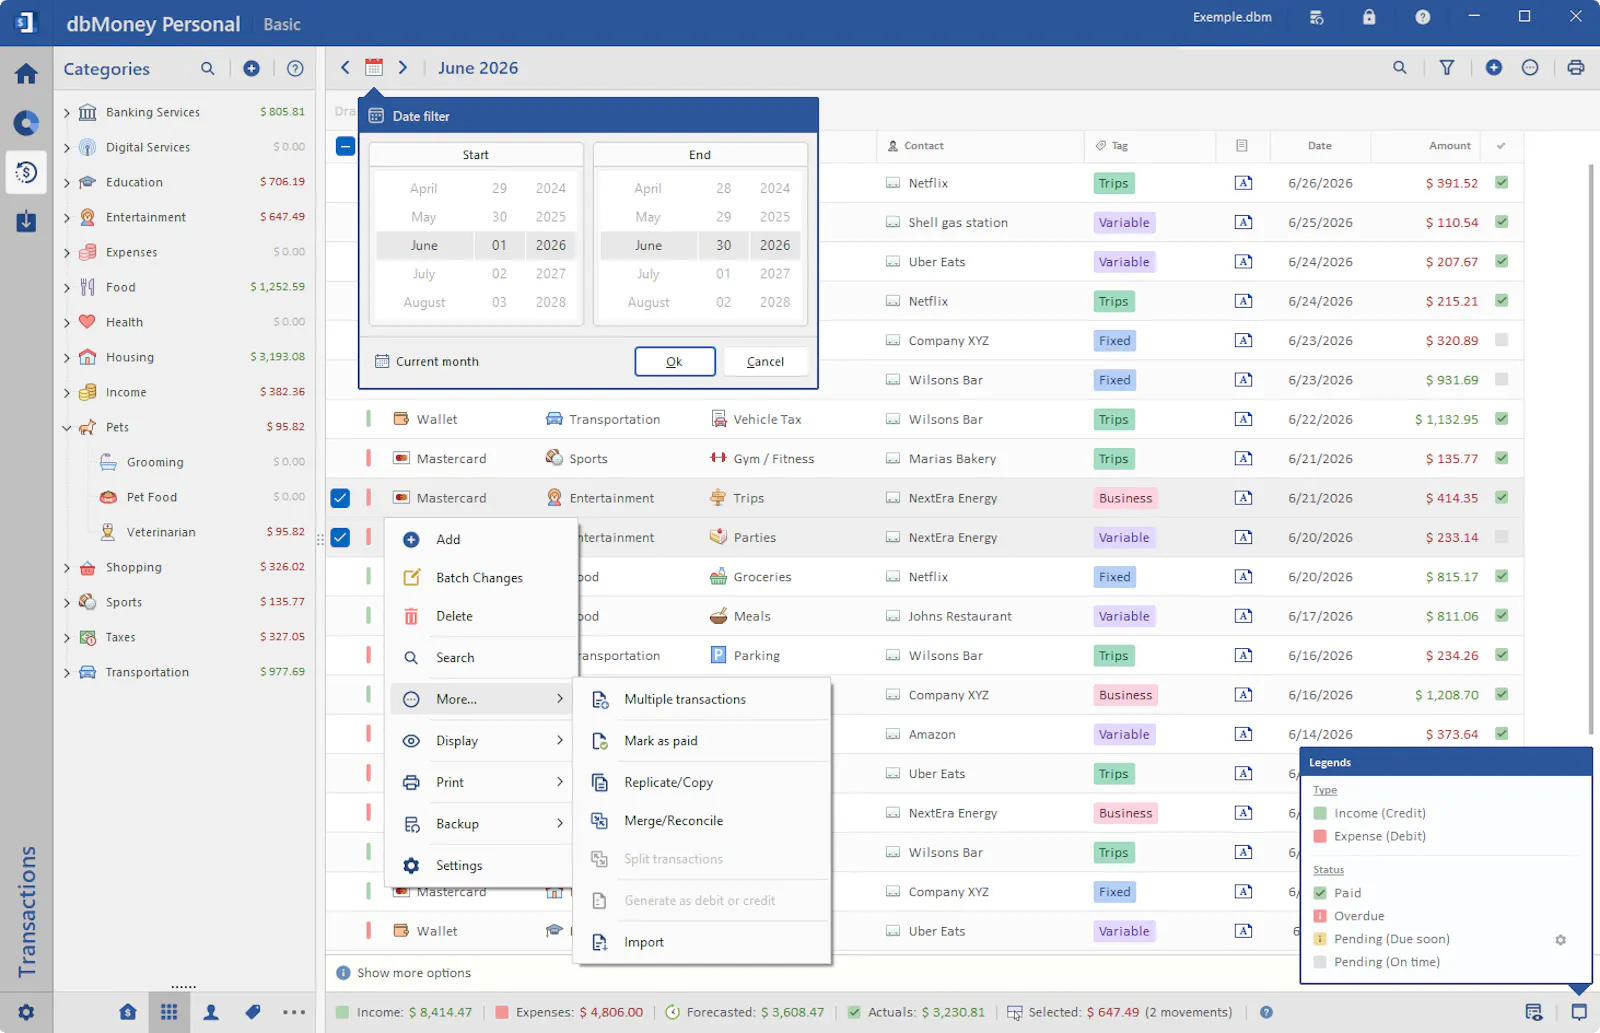Open database icon next to Exemple.dbm
This screenshot has height=1033, width=1600.
point(1316,17)
